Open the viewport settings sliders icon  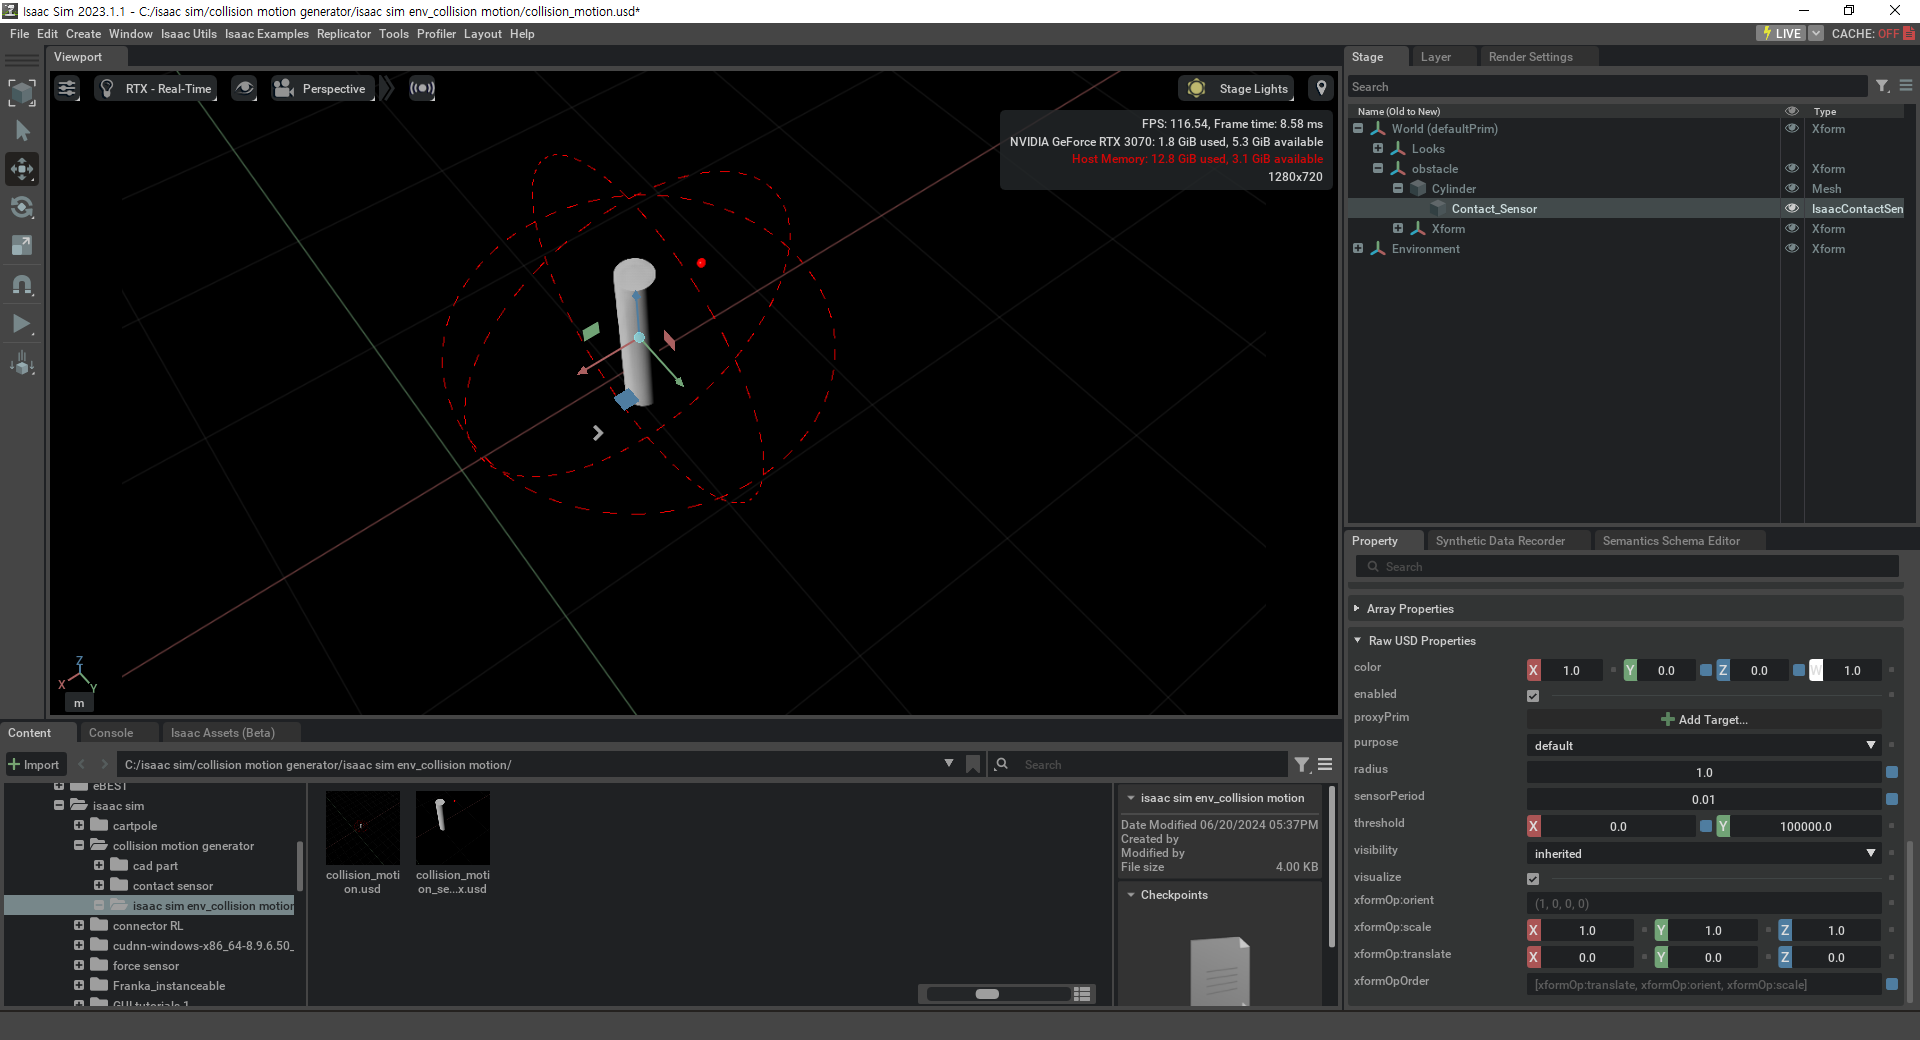[x=67, y=88]
